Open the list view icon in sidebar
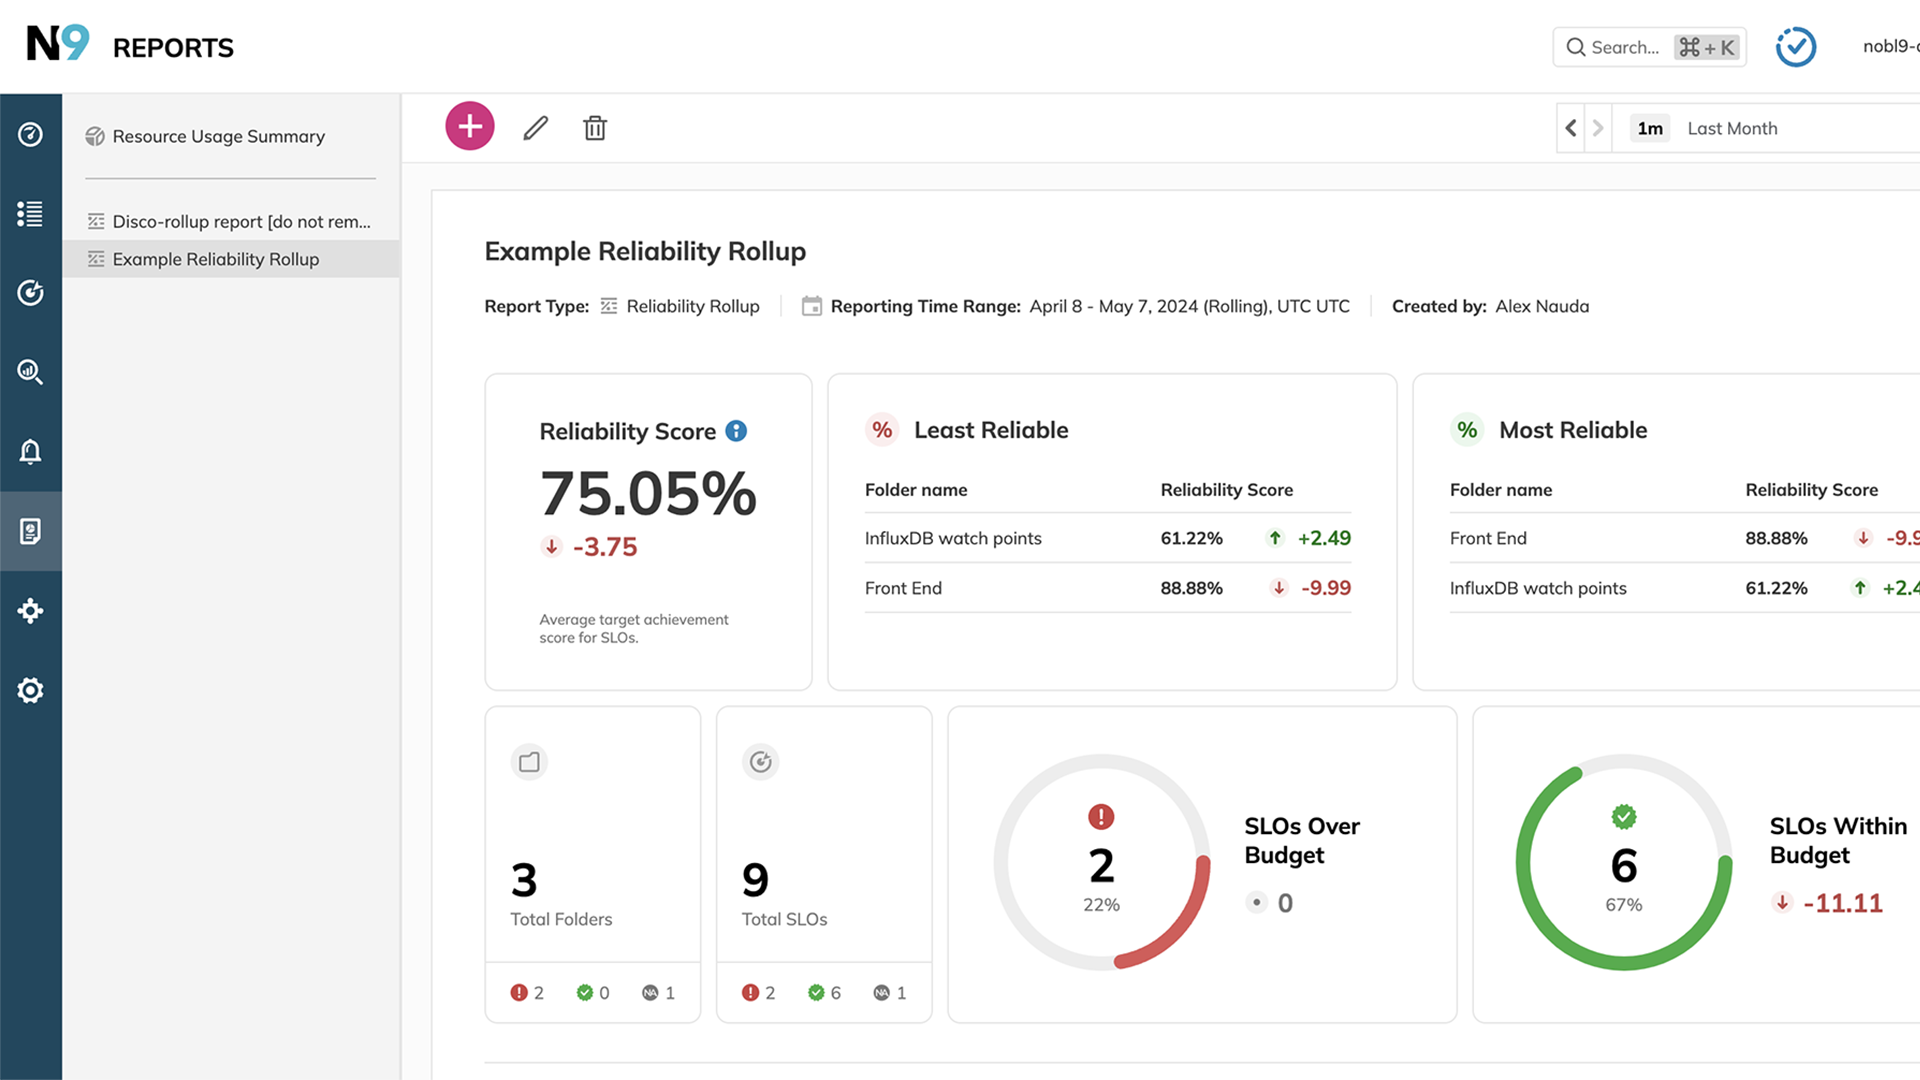Screen dimensions: 1920x1080 [30, 213]
